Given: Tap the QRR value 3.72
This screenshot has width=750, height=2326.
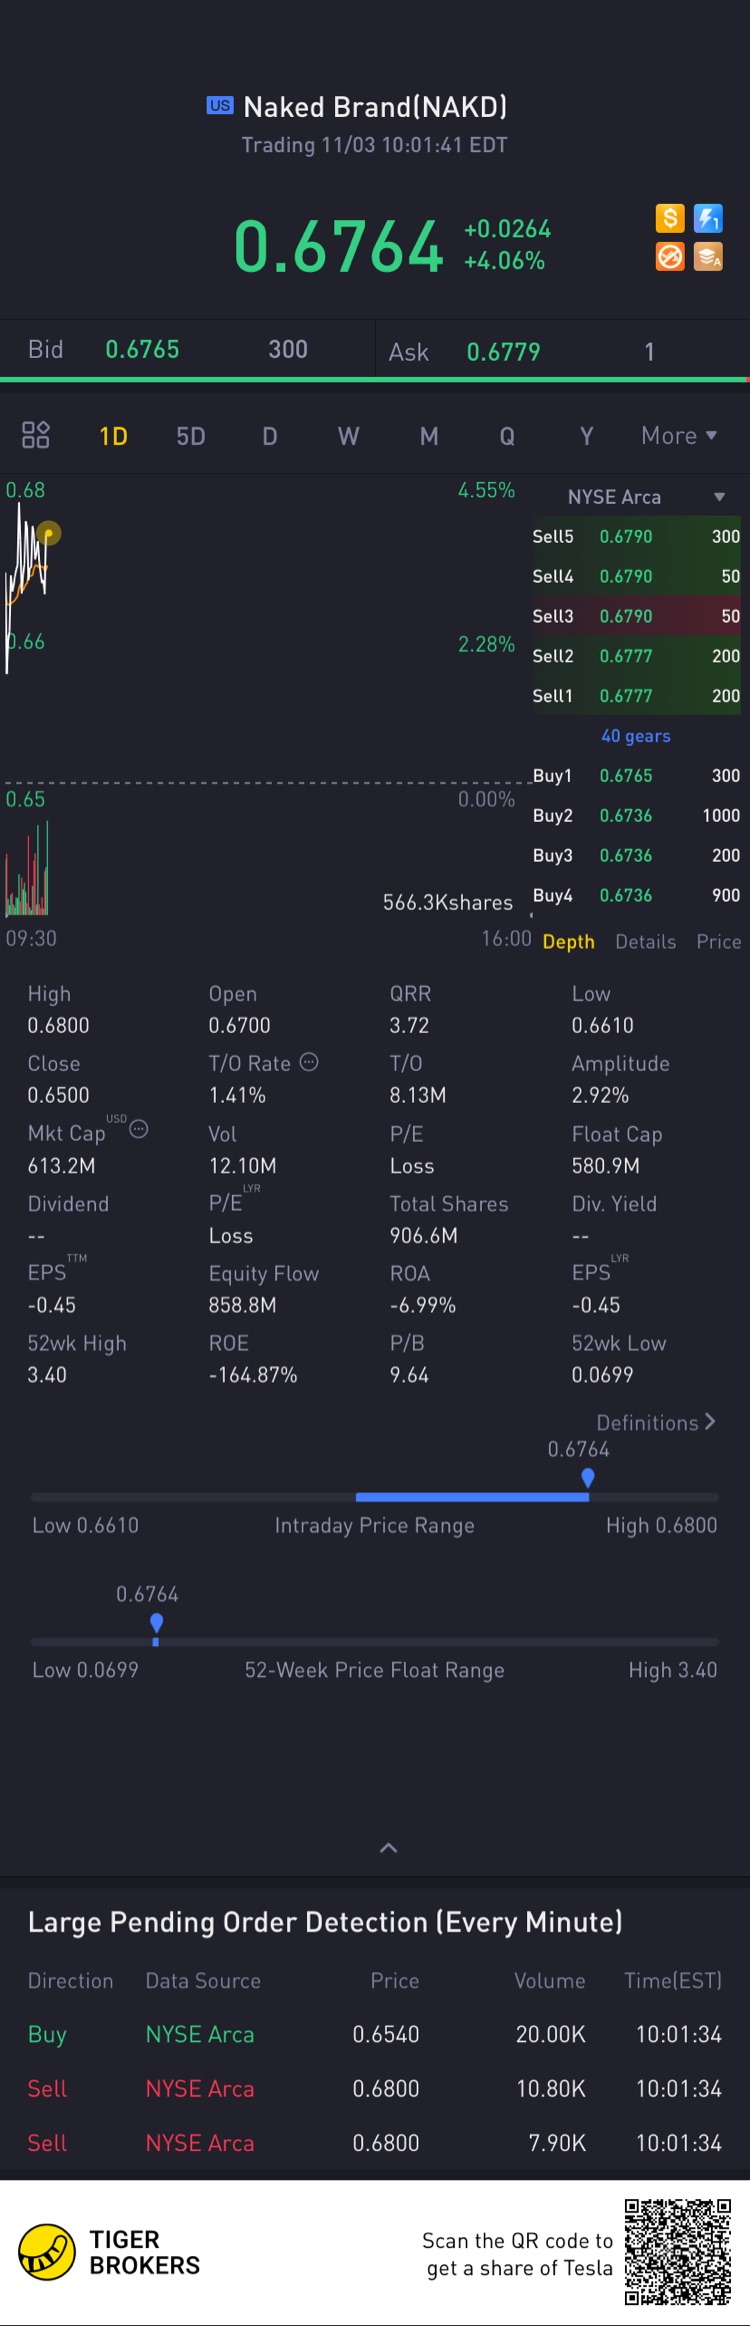Looking at the screenshot, I should (409, 1025).
